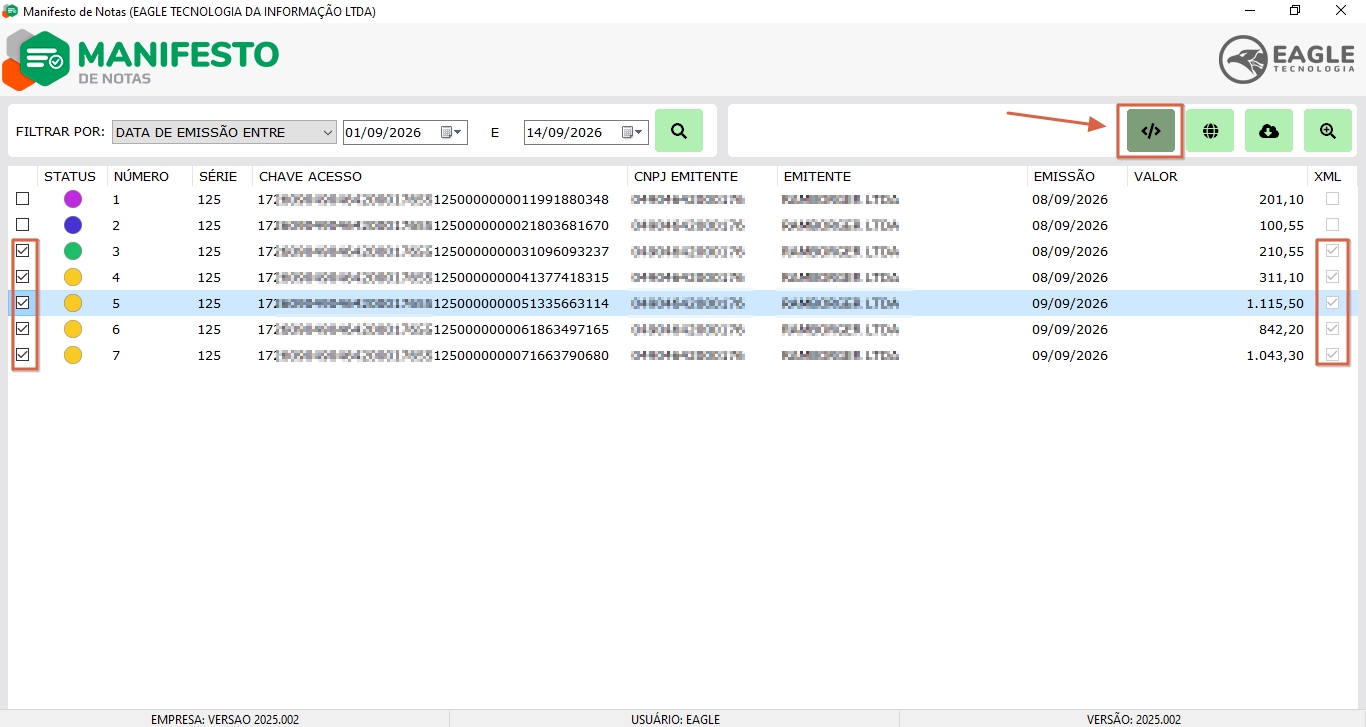Tick the selection checkbox for note 2
Screen dimensions: 1366x727
click(23, 225)
